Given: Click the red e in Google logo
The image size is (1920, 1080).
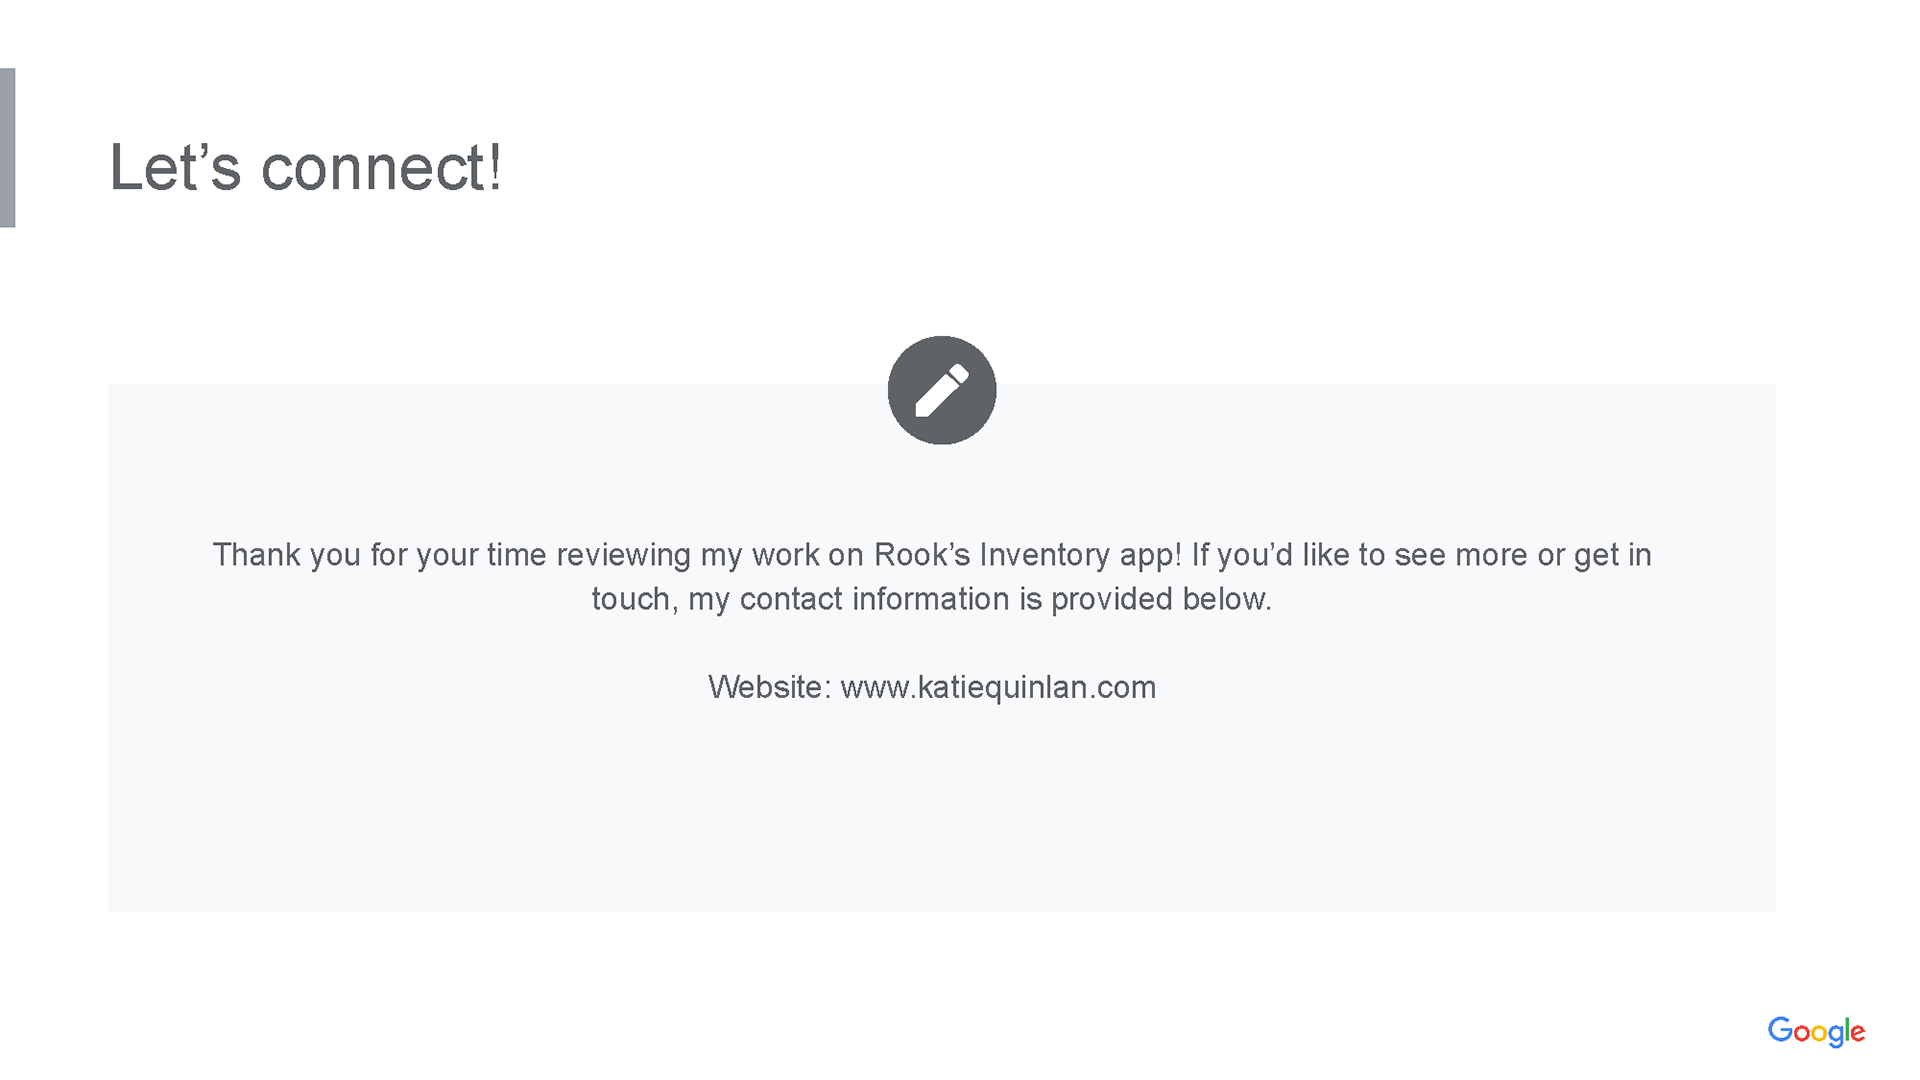Looking at the screenshot, I should tap(1857, 1033).
